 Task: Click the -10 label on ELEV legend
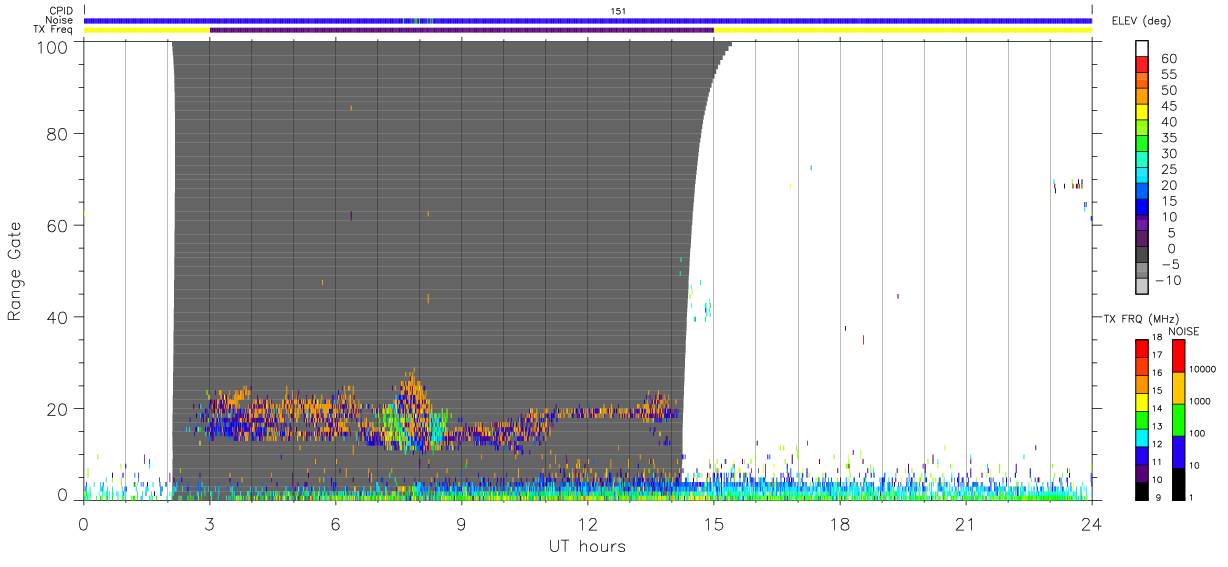point(1167,280)
